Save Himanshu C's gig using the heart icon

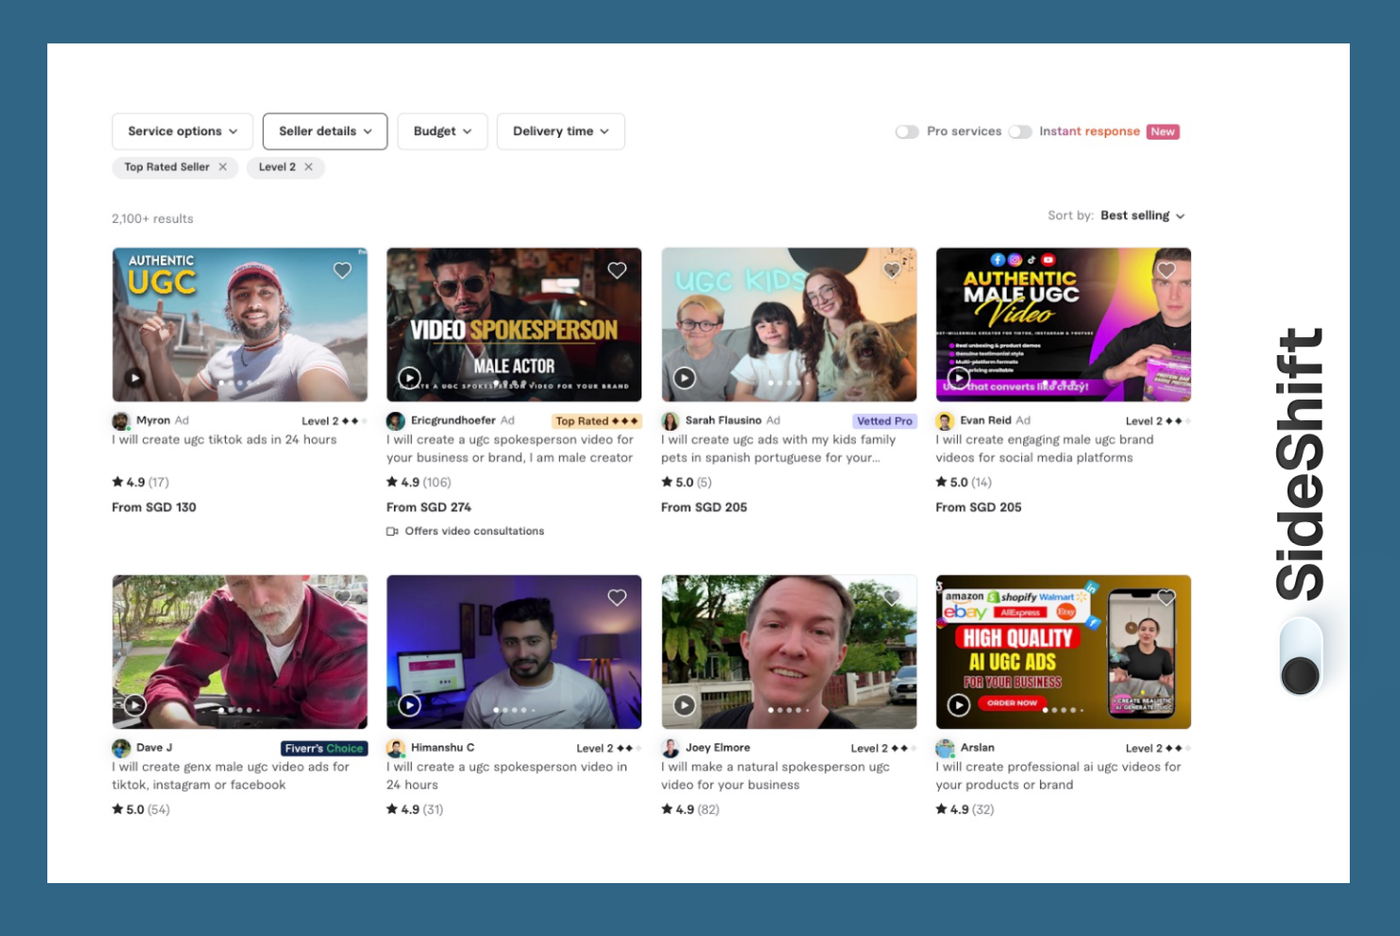tap(617, 597)
